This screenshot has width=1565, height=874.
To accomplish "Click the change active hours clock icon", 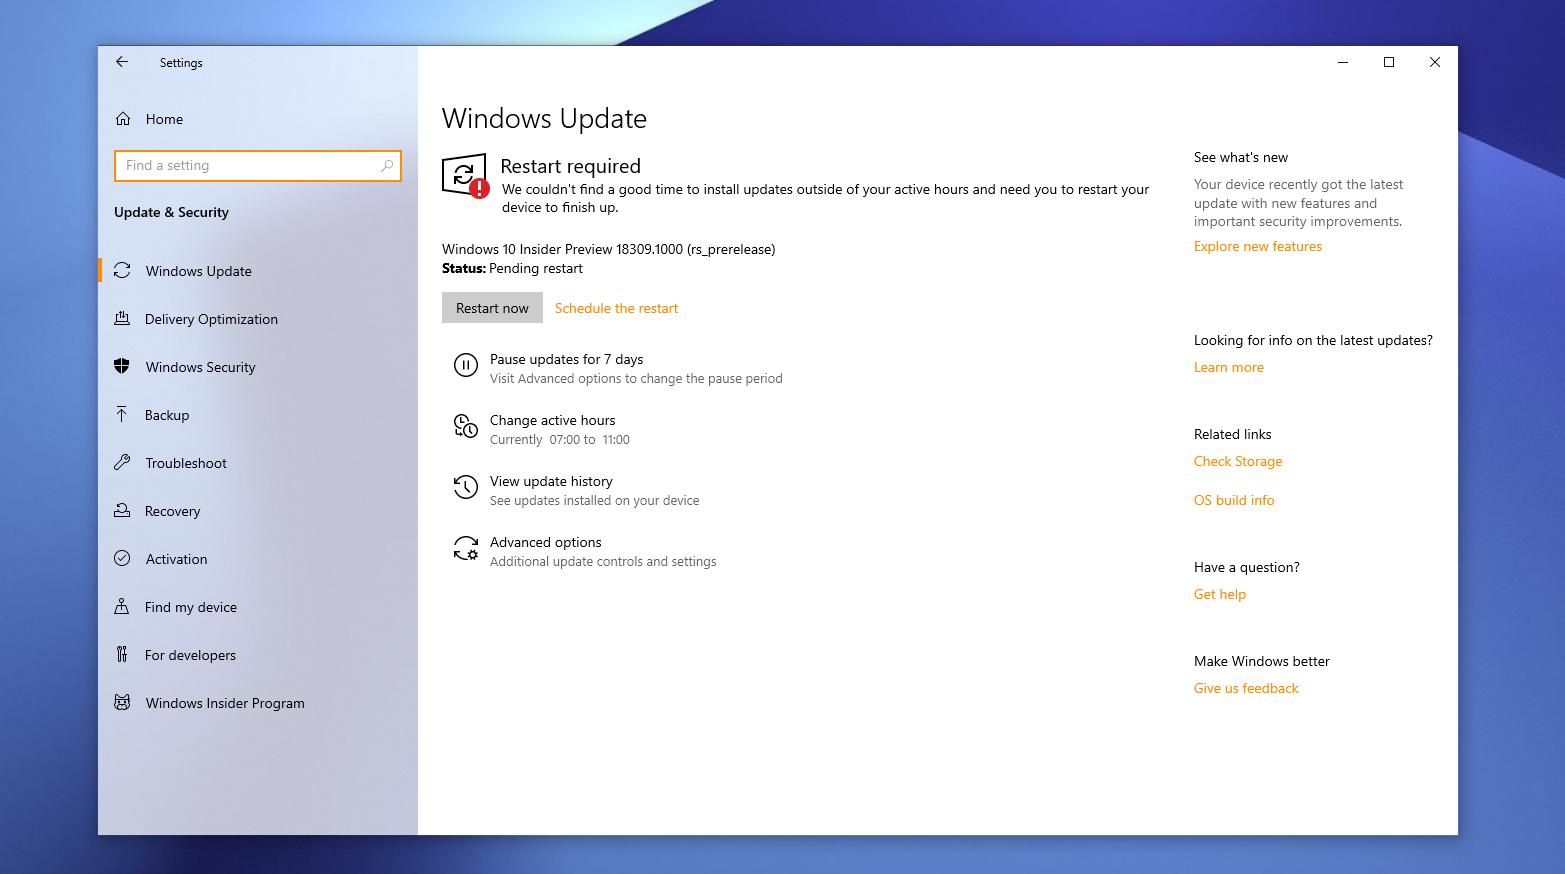I will pos(466,427).
